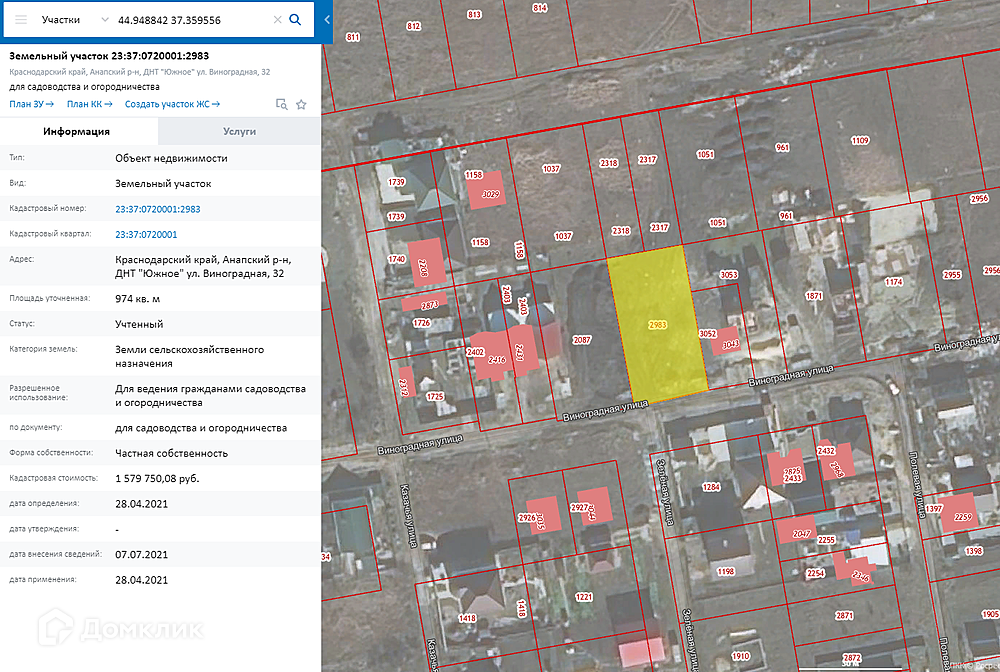Clear the coordinates search field
The image size is (1000, 672).
coord(276,20)
